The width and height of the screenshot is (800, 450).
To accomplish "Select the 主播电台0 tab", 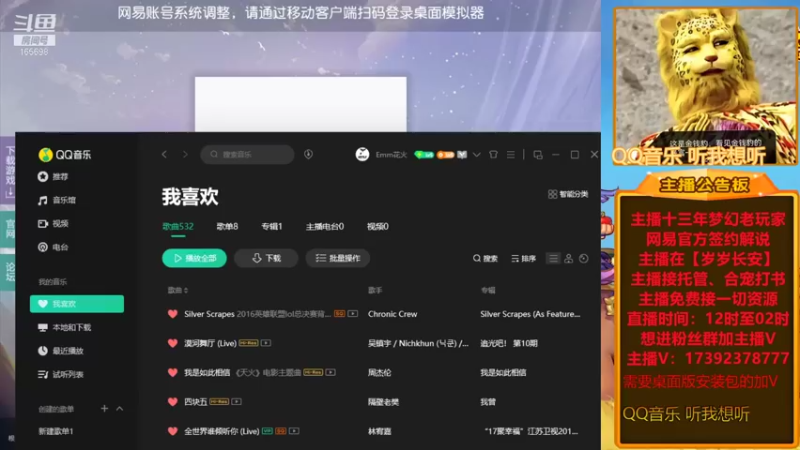I will (x=324, y=227).
